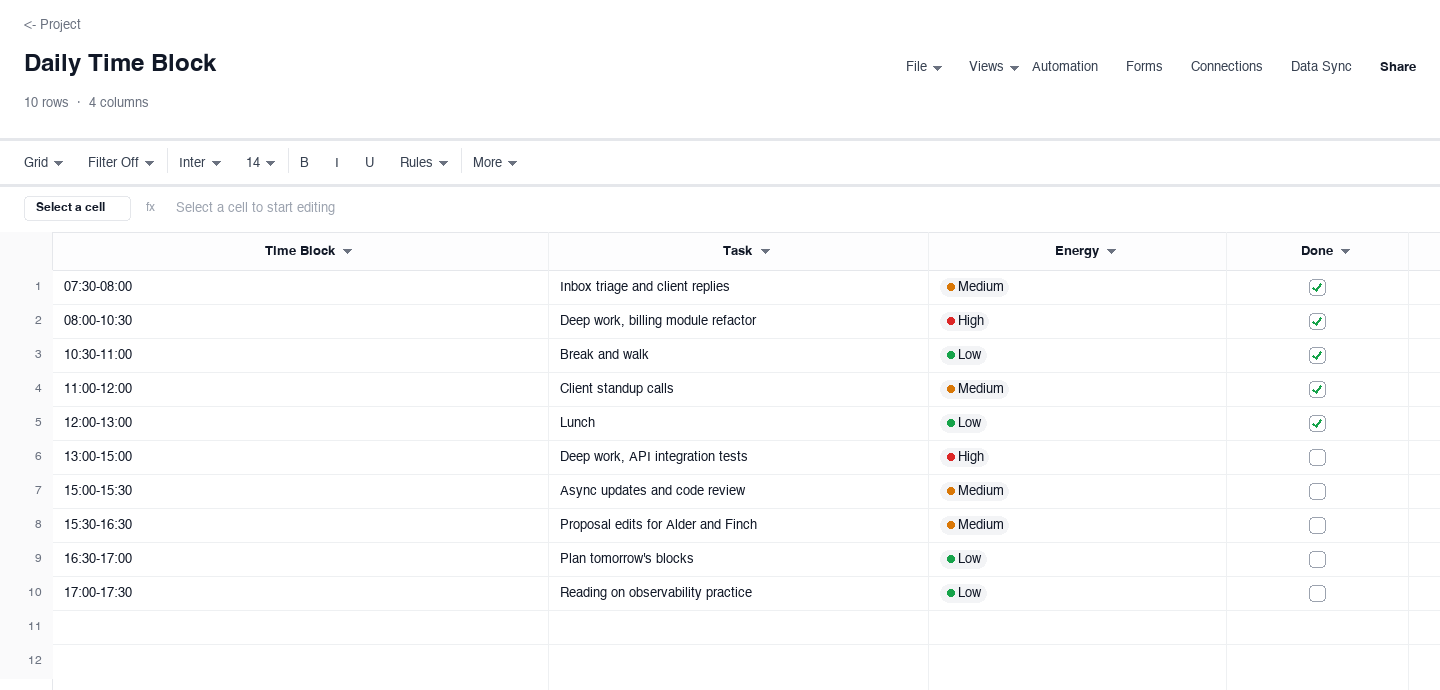This screenshot has width=1440, height=690.
Task: Select the 16:30-17:00 time block cell
Action: [x=300, y=559]
